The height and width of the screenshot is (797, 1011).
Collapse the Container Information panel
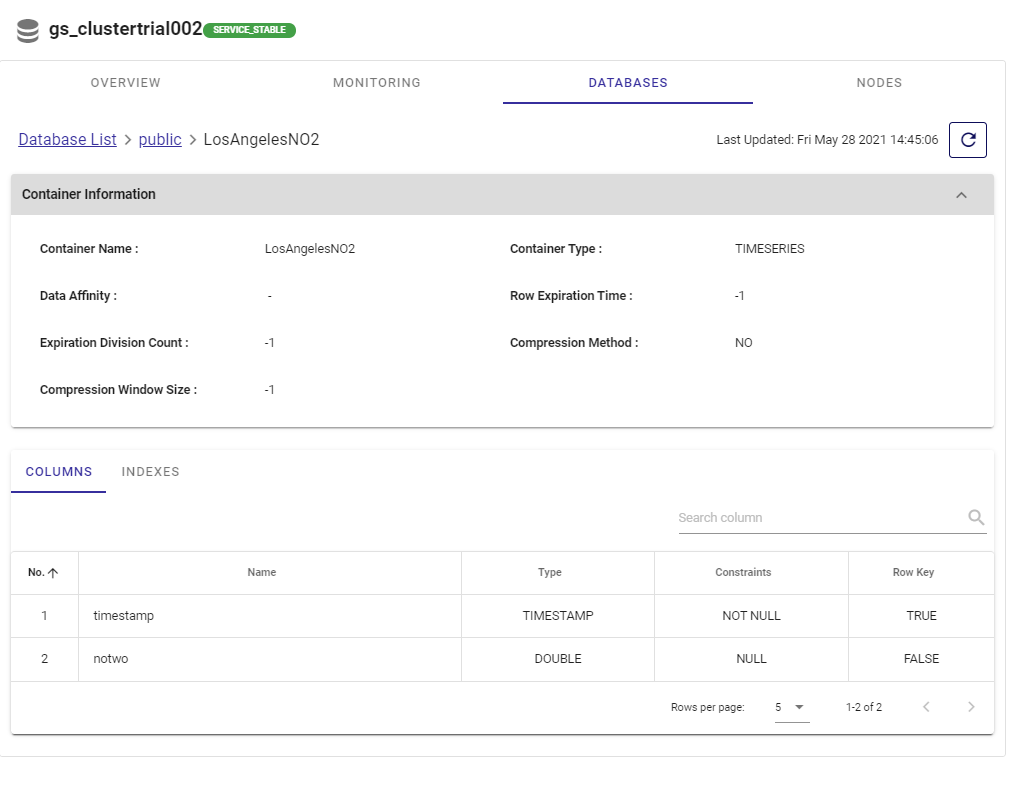click(x=961, y=195)
